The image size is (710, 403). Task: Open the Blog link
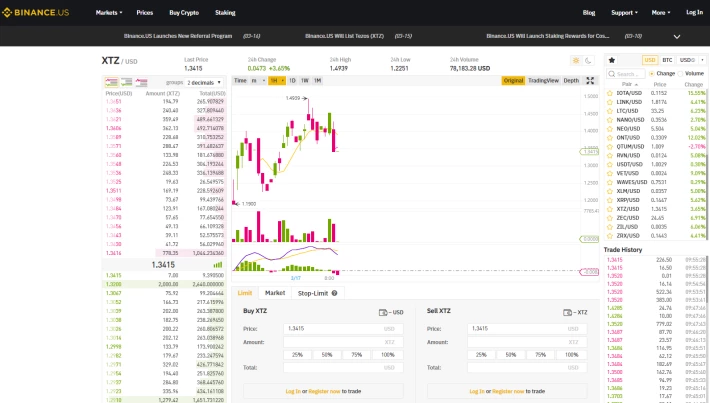tap(589, 13)
